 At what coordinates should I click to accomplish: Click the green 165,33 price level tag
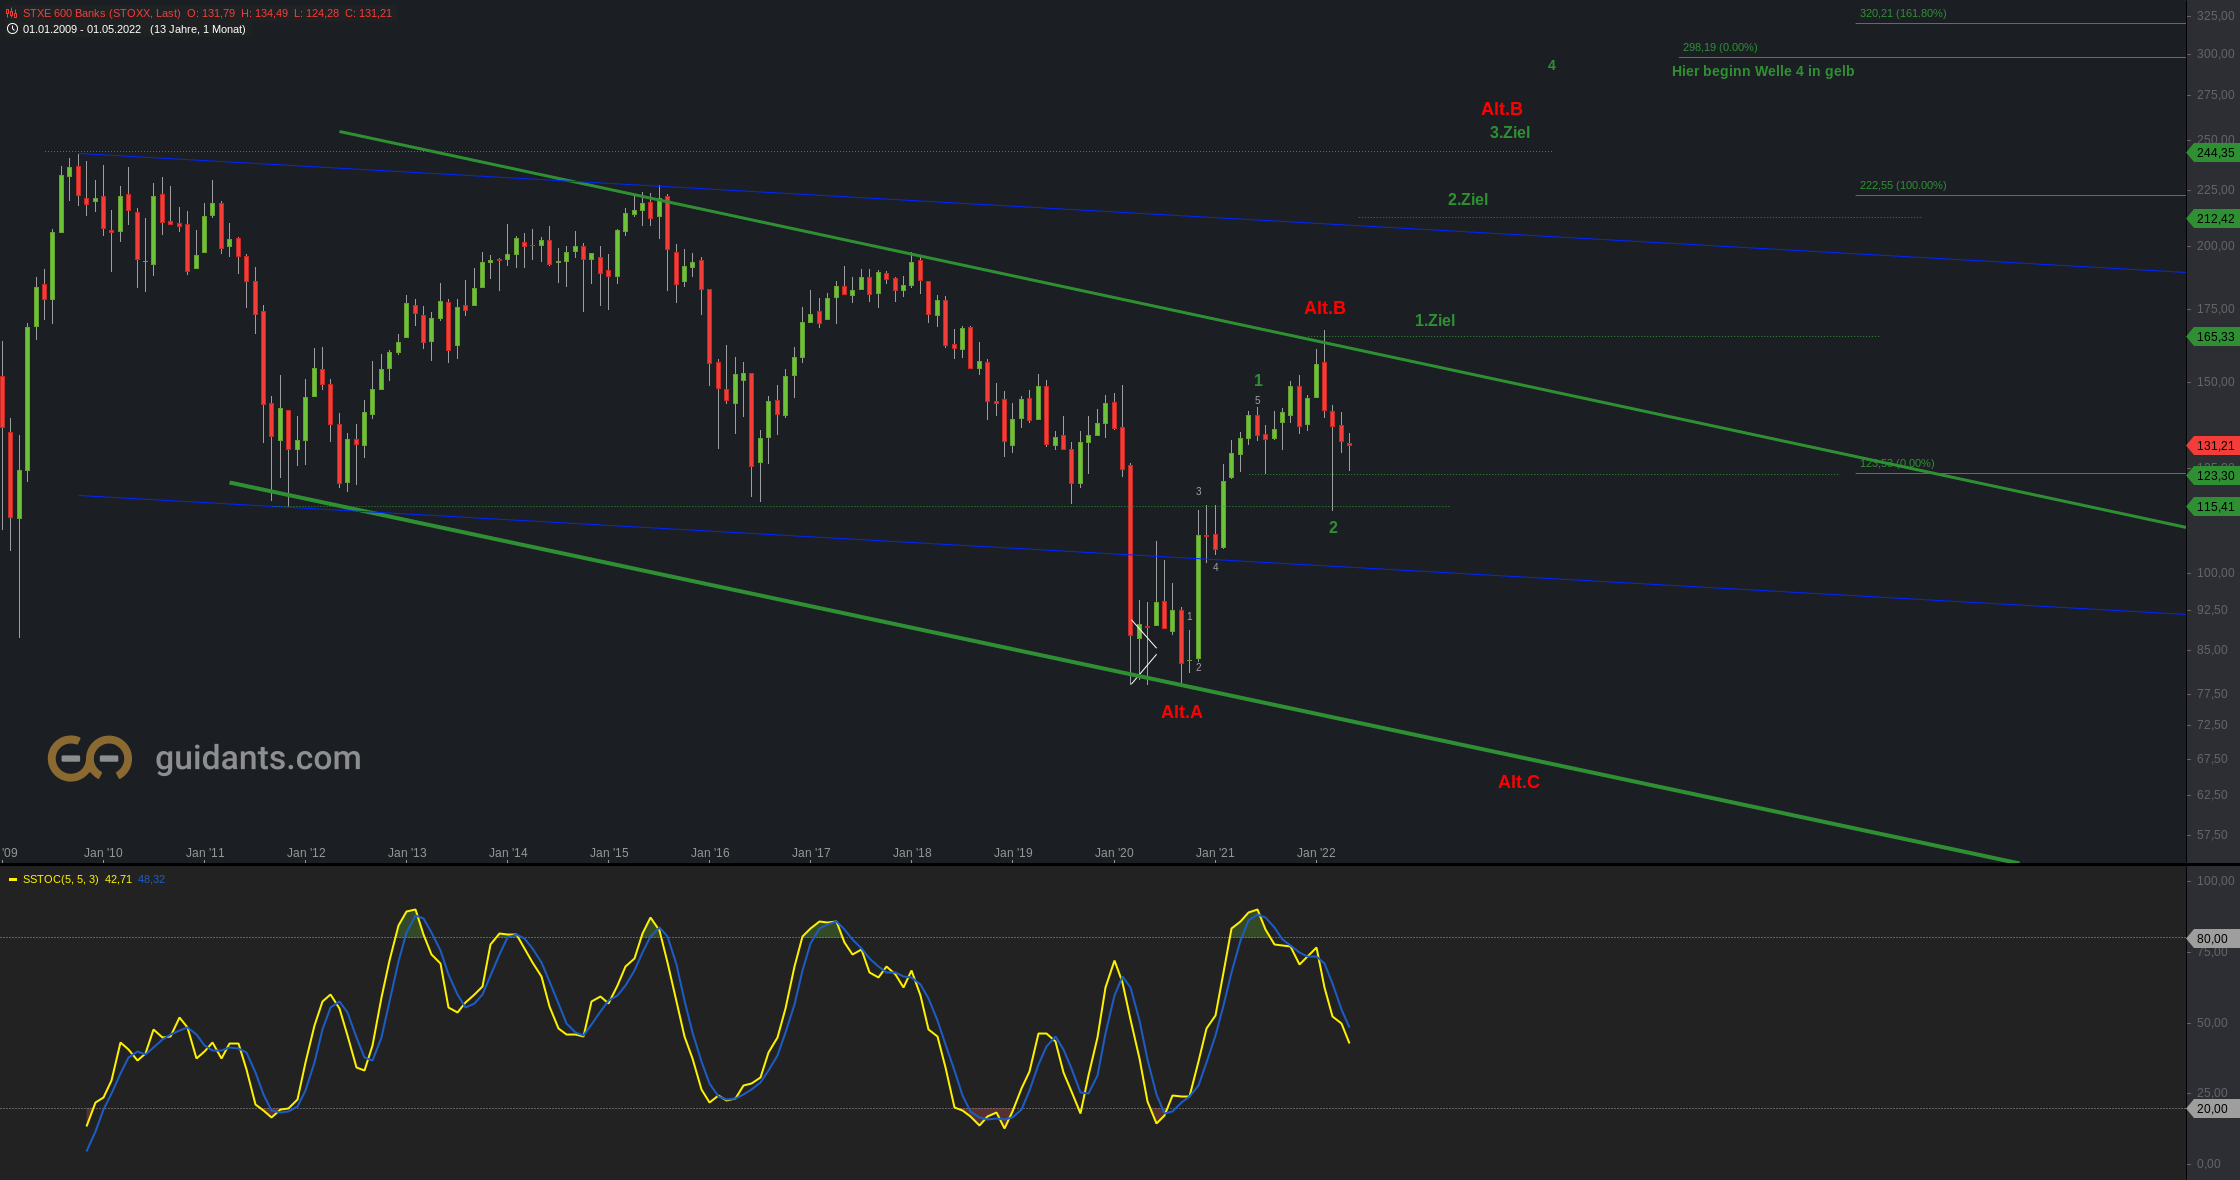(2214, 337)
